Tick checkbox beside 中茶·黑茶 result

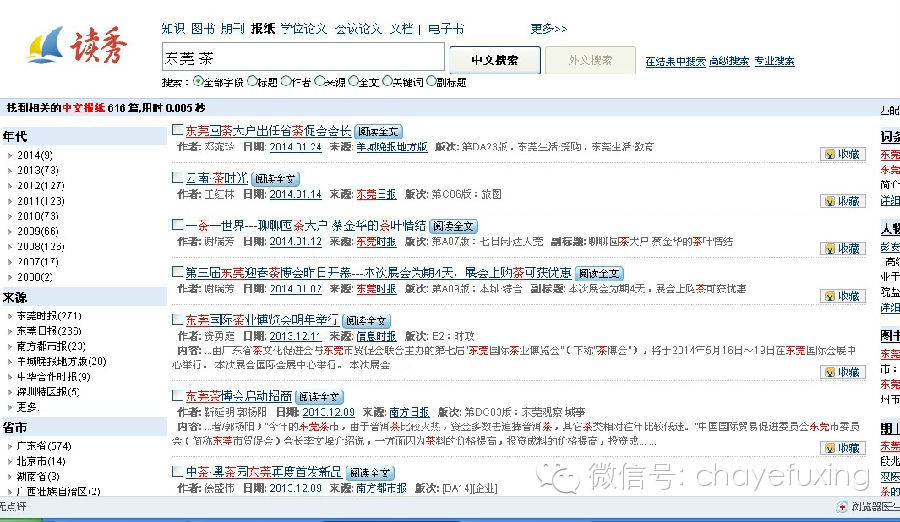point(177,471)
